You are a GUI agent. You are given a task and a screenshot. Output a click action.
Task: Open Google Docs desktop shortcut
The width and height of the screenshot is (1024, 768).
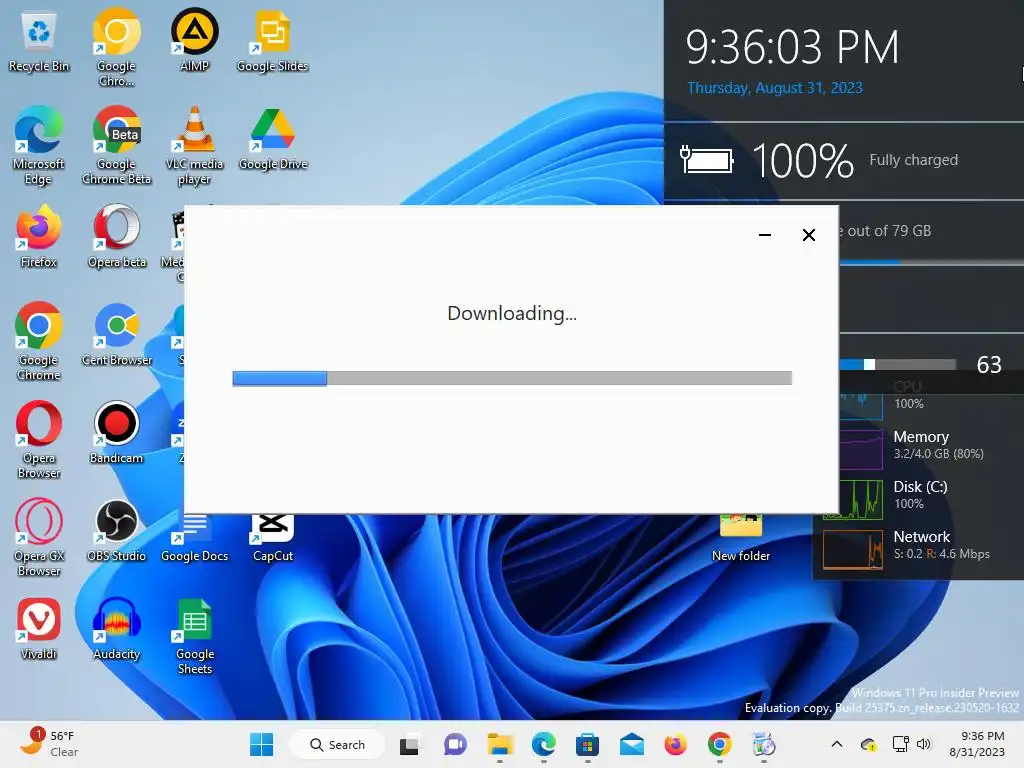(194, 538)
